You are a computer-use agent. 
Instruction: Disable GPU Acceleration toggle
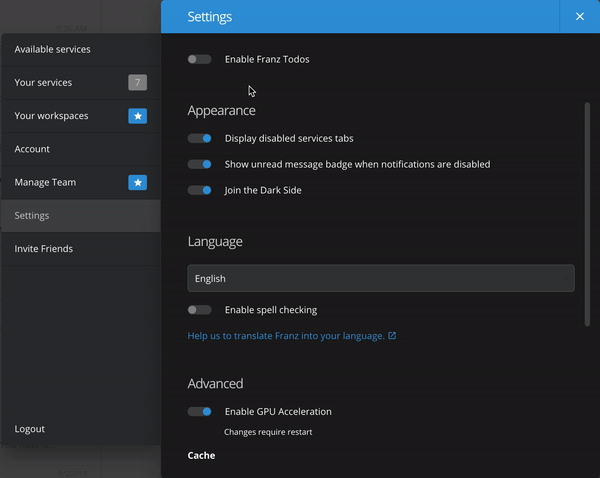click(199, 411)
